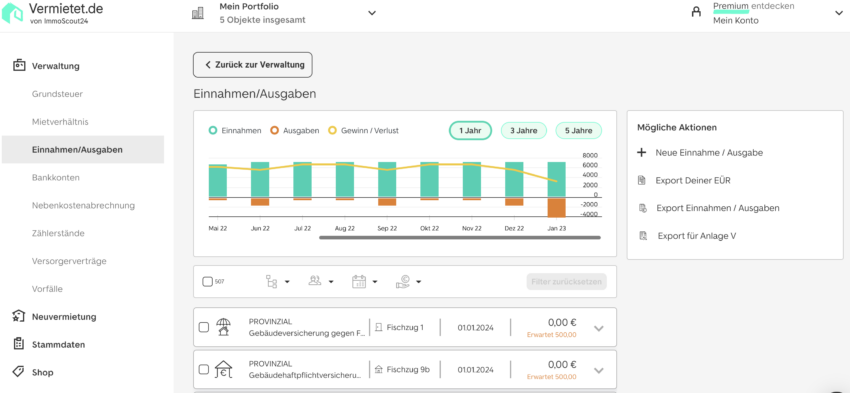The width and height of the screenshot is (850, 393).
Task: Click the Export für Anlage V icon
Action: [643, 236]
